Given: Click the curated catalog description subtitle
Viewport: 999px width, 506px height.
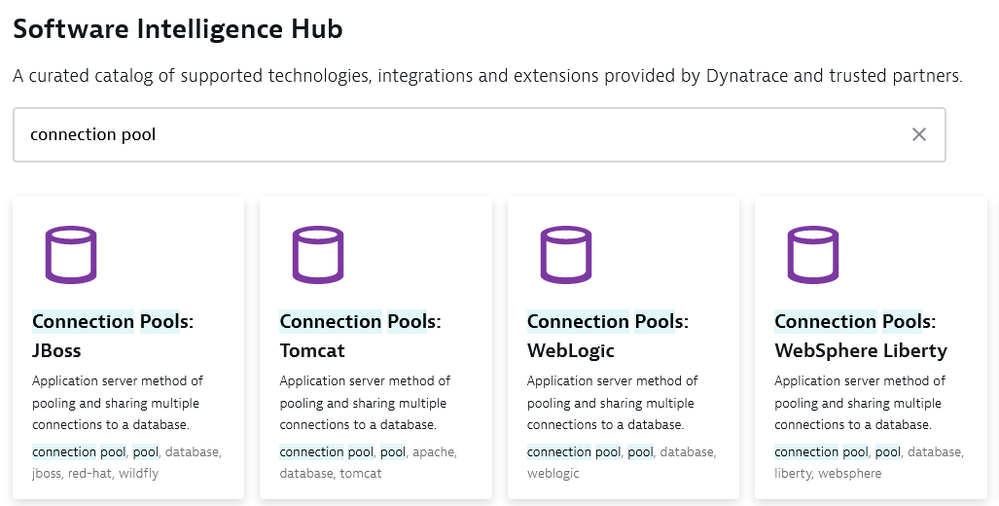Looking at the screenshot, I should click(487, 77).
